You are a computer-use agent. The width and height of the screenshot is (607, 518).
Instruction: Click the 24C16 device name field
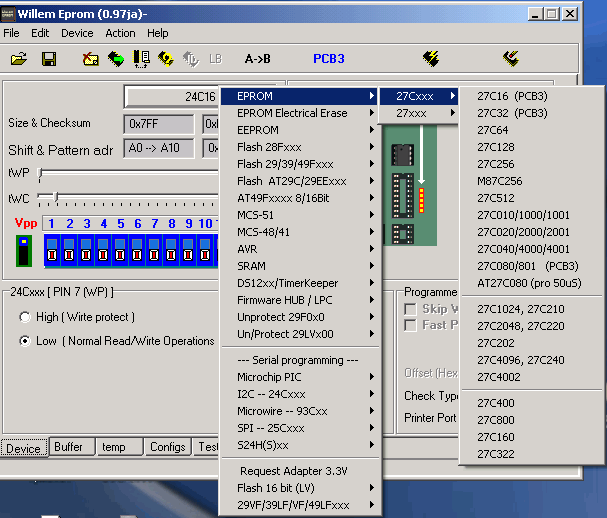pos(171,96)
